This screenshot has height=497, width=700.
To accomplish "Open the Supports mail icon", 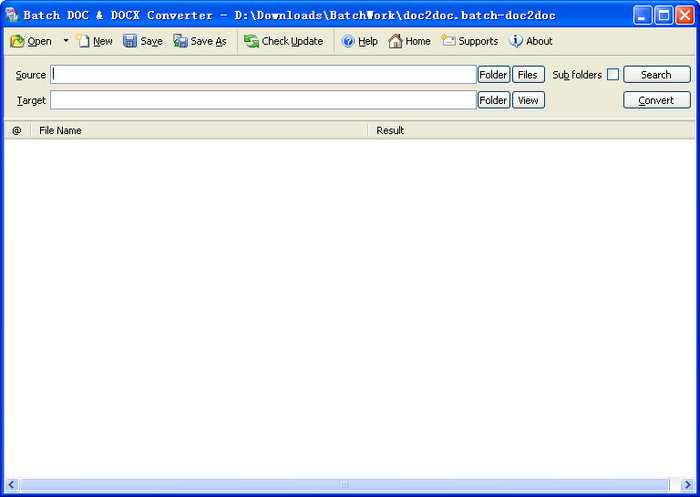I will (x=449, y=41).
